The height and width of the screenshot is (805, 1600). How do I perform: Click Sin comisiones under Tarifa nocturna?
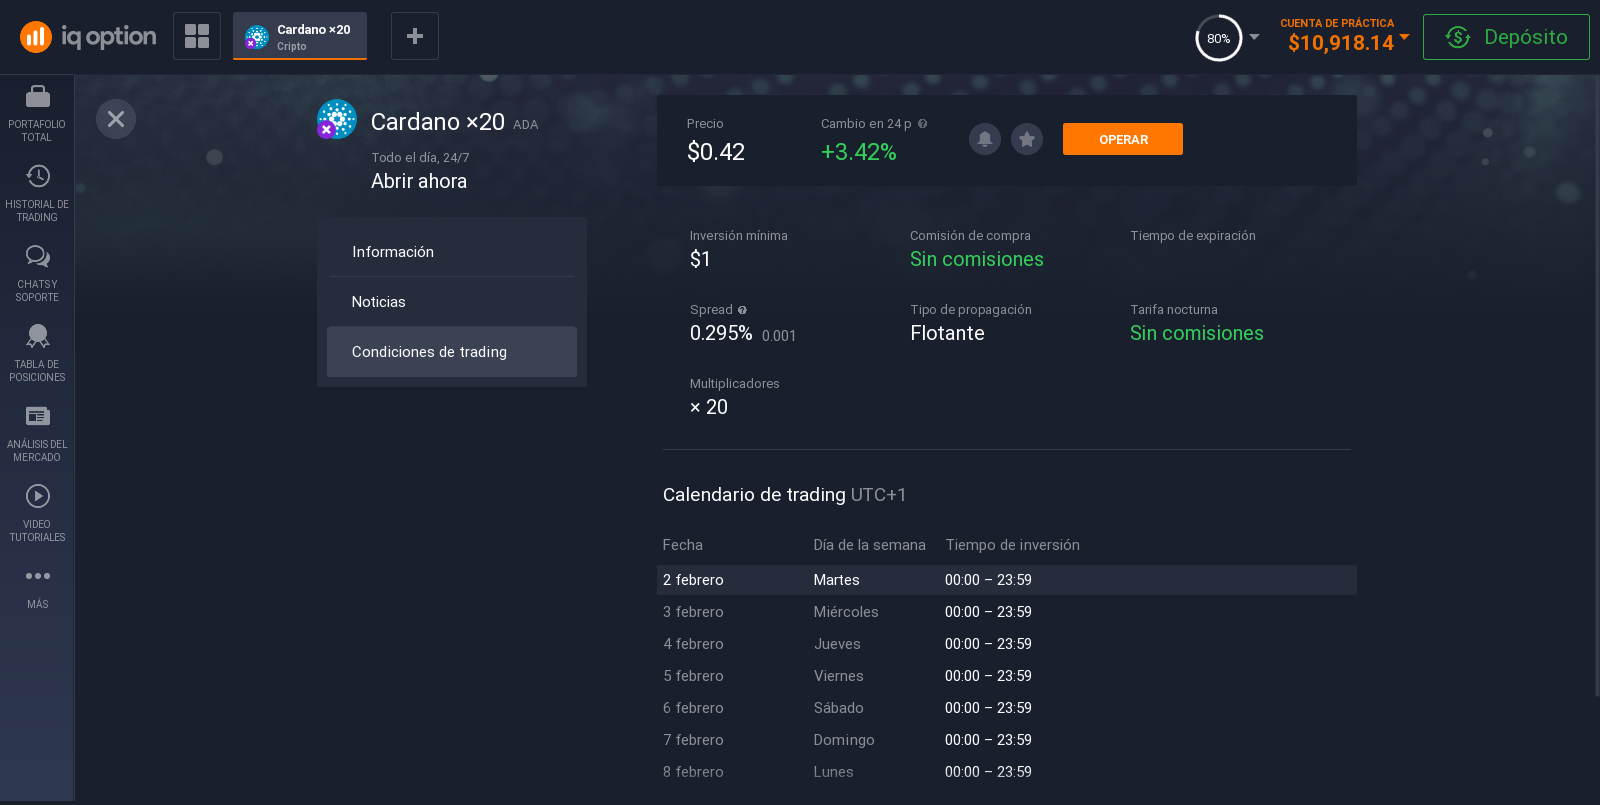[1197, 333]
